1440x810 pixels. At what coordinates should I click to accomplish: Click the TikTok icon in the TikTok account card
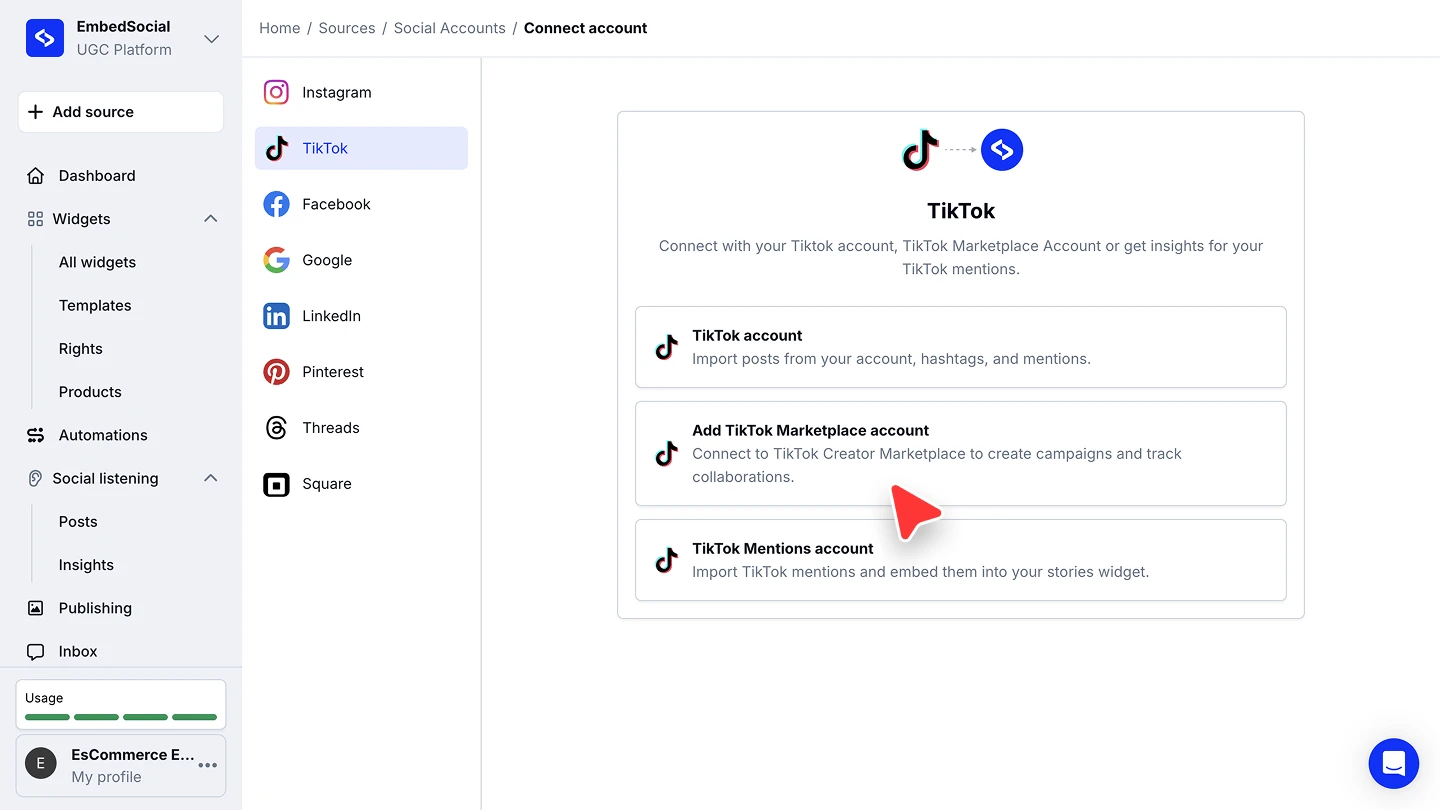pos(666,347)
